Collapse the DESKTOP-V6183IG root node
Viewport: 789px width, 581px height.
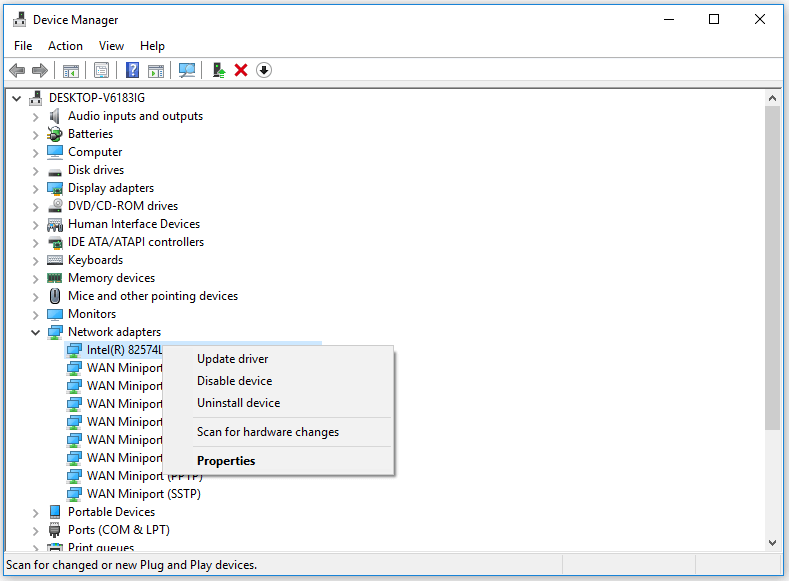tap(17, 98)
